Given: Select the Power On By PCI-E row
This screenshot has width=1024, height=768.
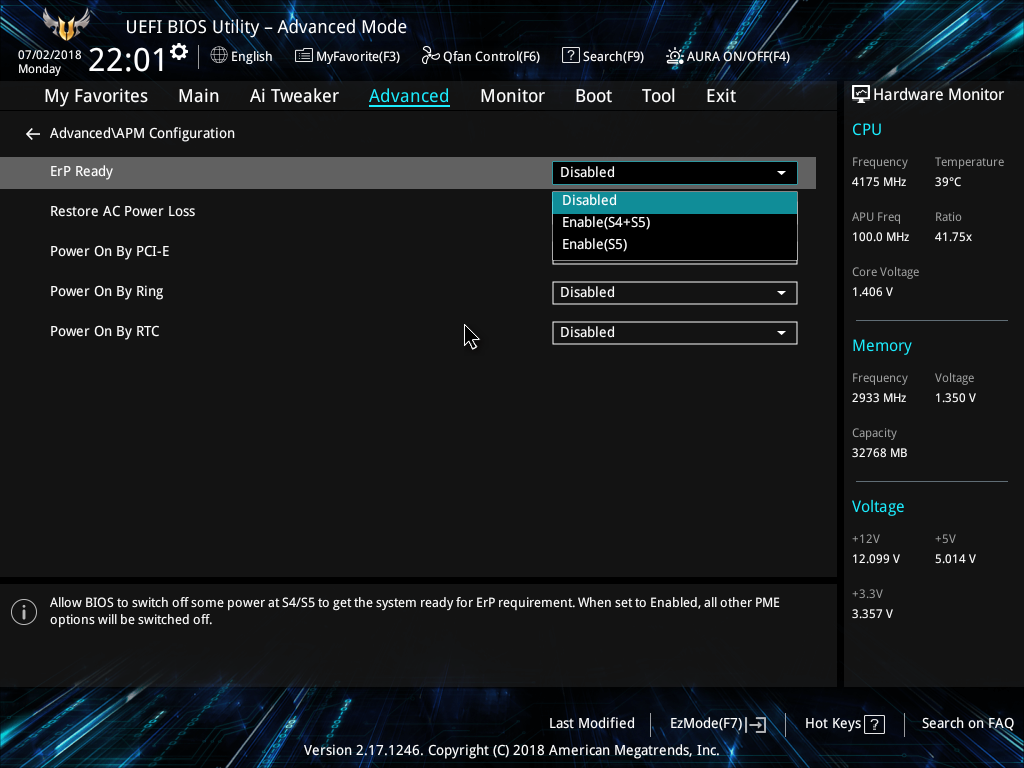Looking at the screenshot, I should pyautogui.click(x=408, y=251).
